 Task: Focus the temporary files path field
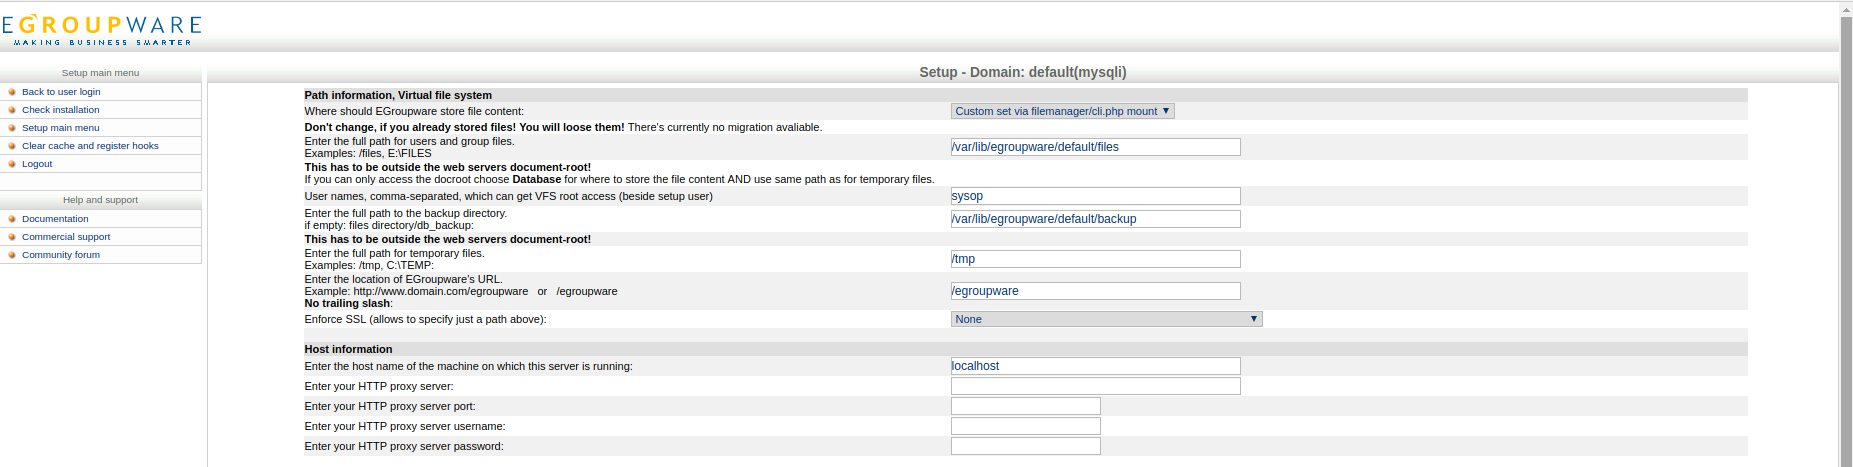coord(1095,259)
